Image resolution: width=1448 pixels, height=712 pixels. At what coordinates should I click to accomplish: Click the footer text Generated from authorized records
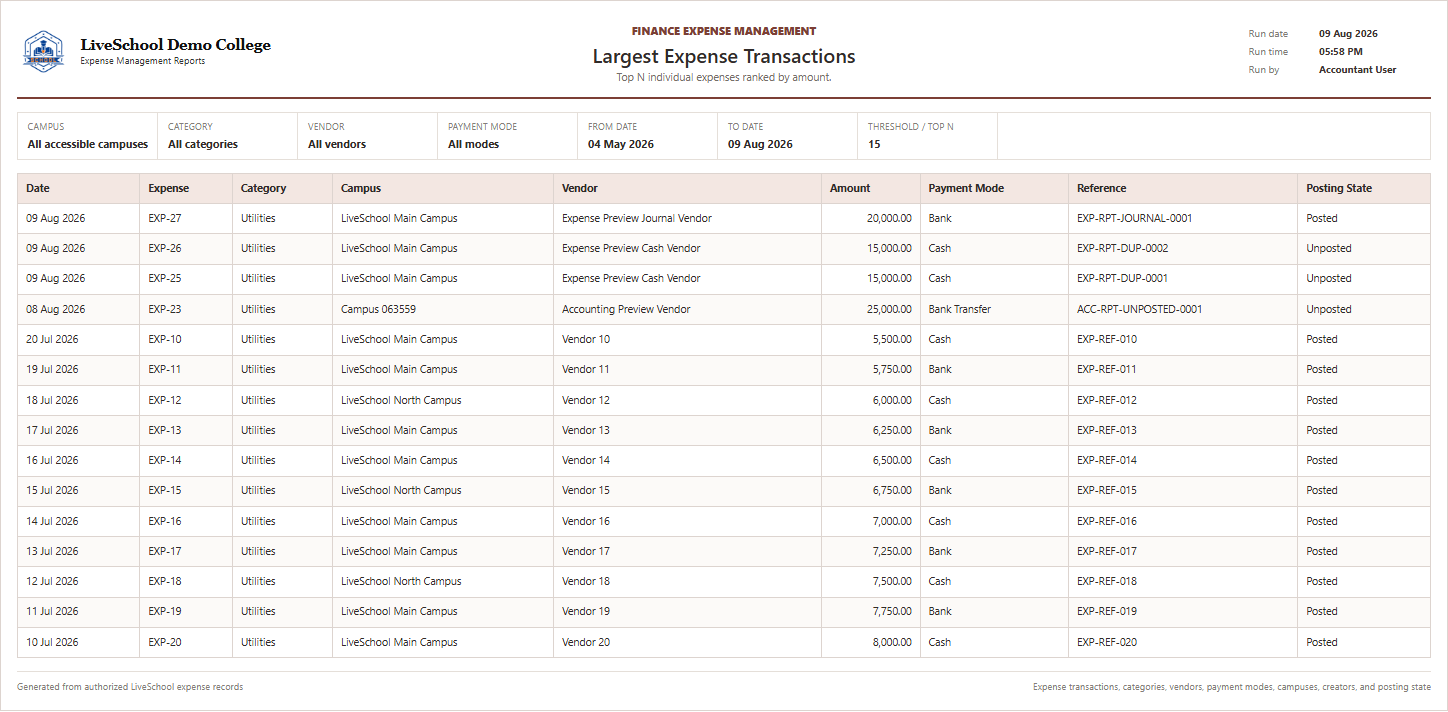click(x=130, y=687)
